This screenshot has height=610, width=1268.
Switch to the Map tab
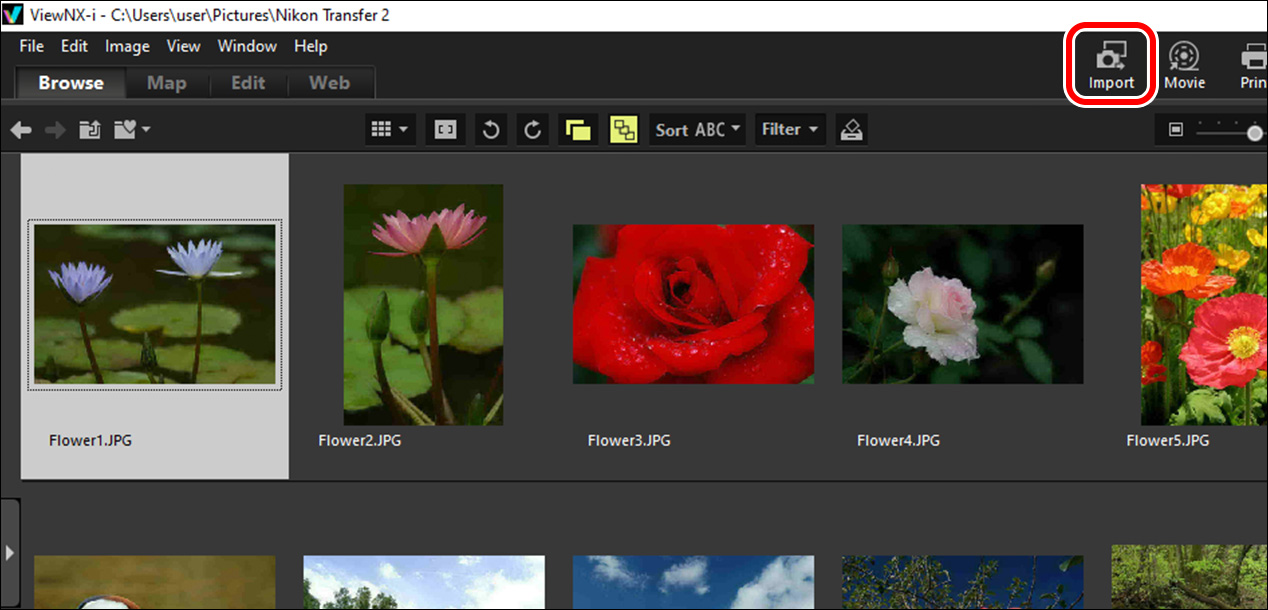click(x=167, y=83)
